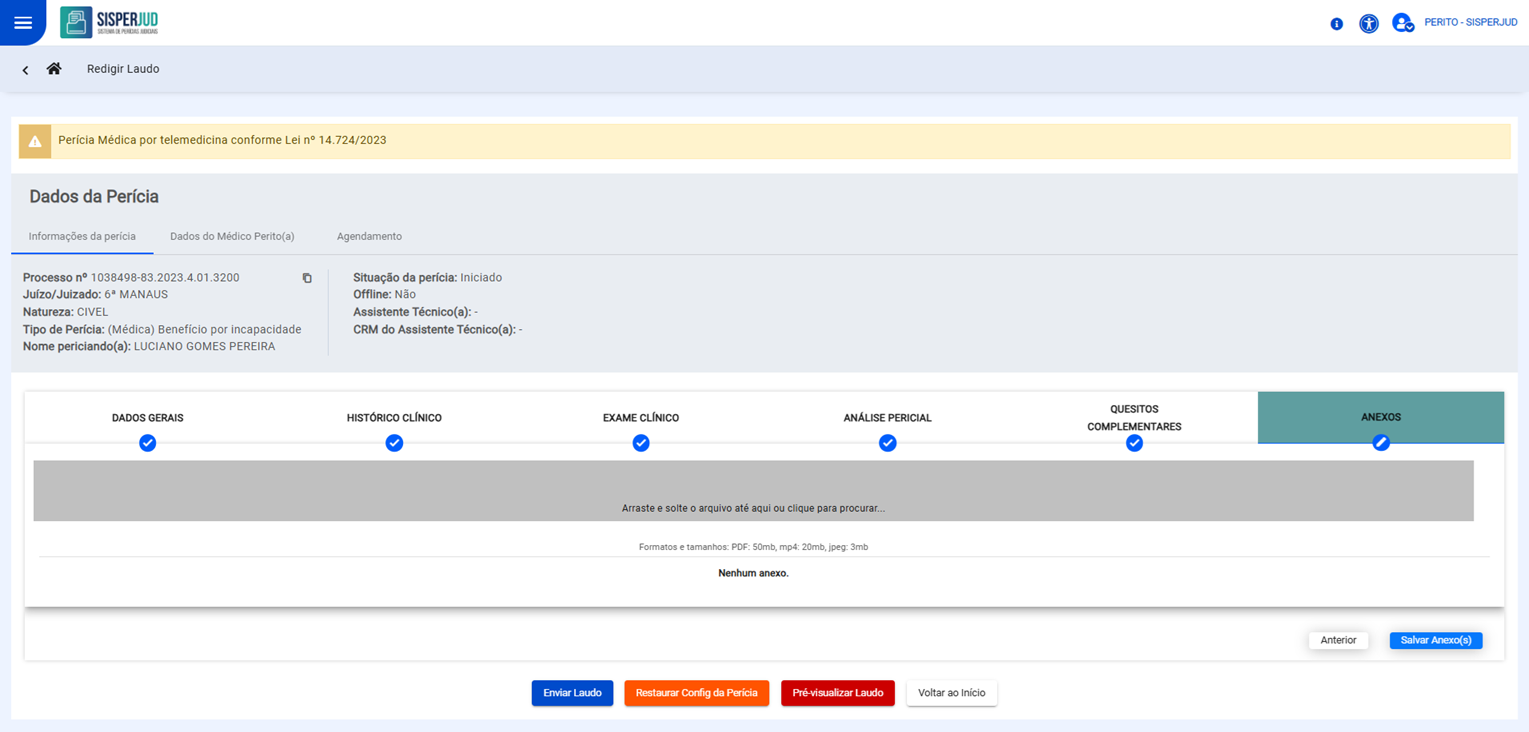This screenshot has height=732, width=1529.
Task: Click the user profile icon
Action: (x=1402, y=23)
